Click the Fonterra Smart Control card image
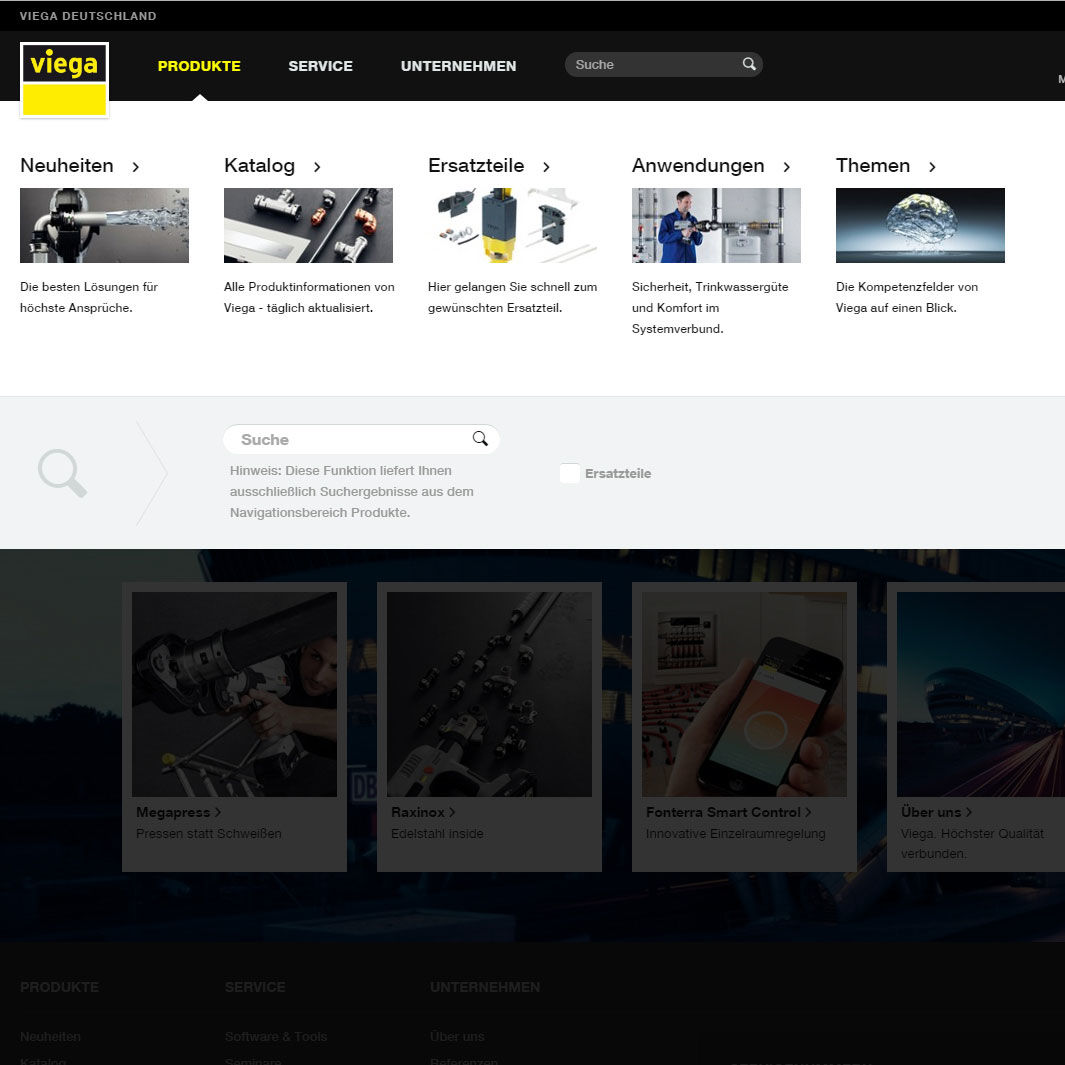 tap(744, 694)
